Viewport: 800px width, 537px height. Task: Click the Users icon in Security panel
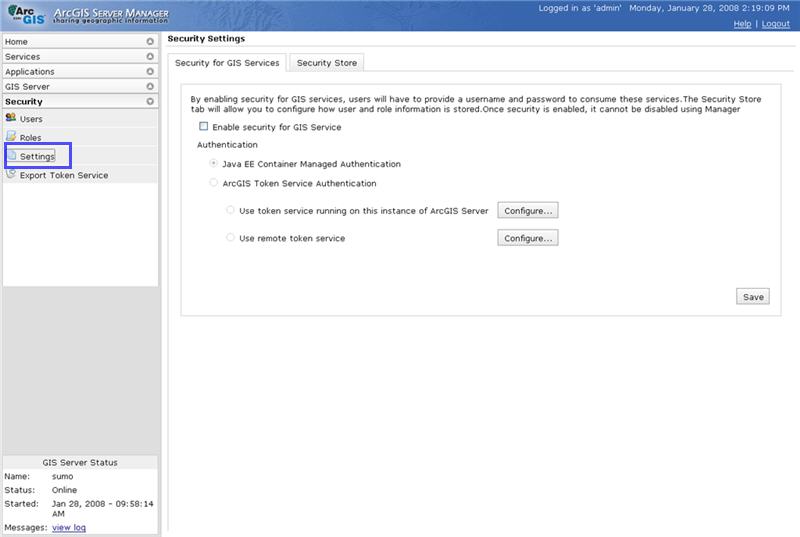coord(11,119)
